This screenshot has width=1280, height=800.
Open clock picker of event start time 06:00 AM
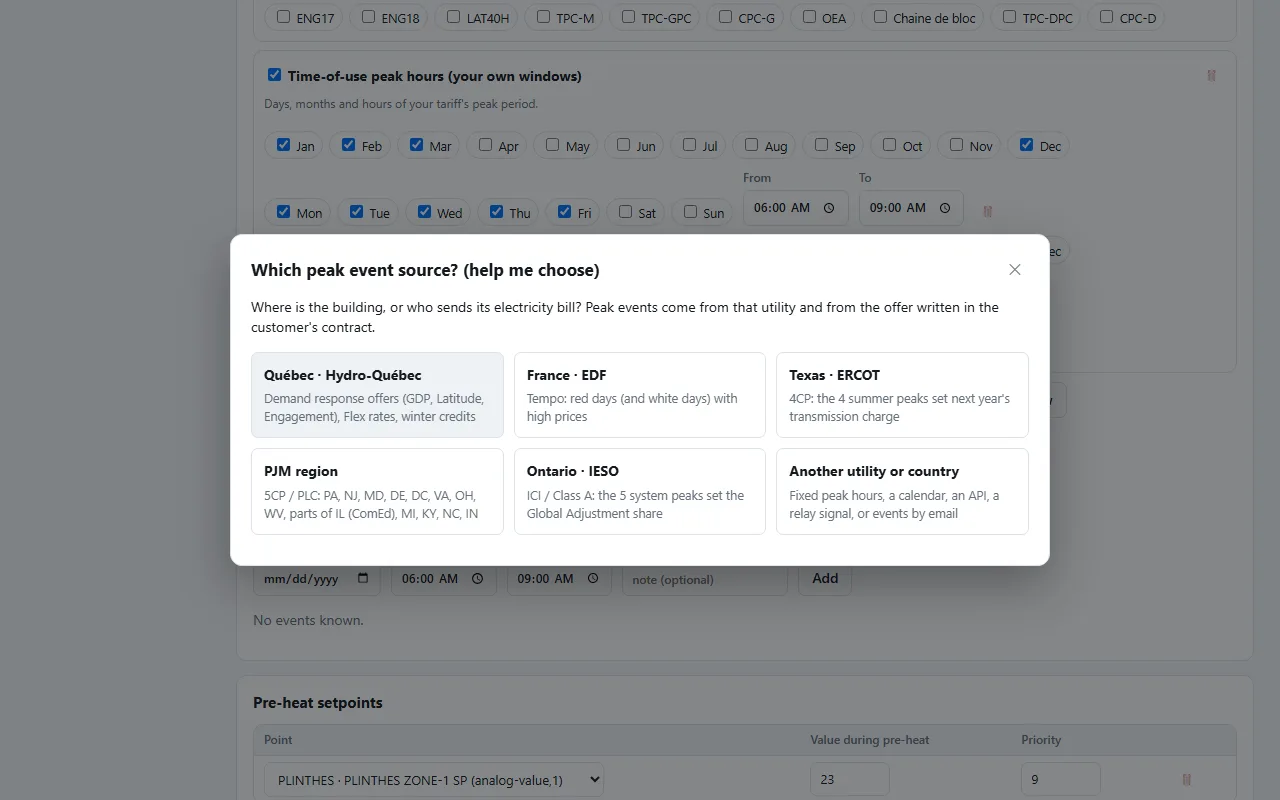coord(477,578)
